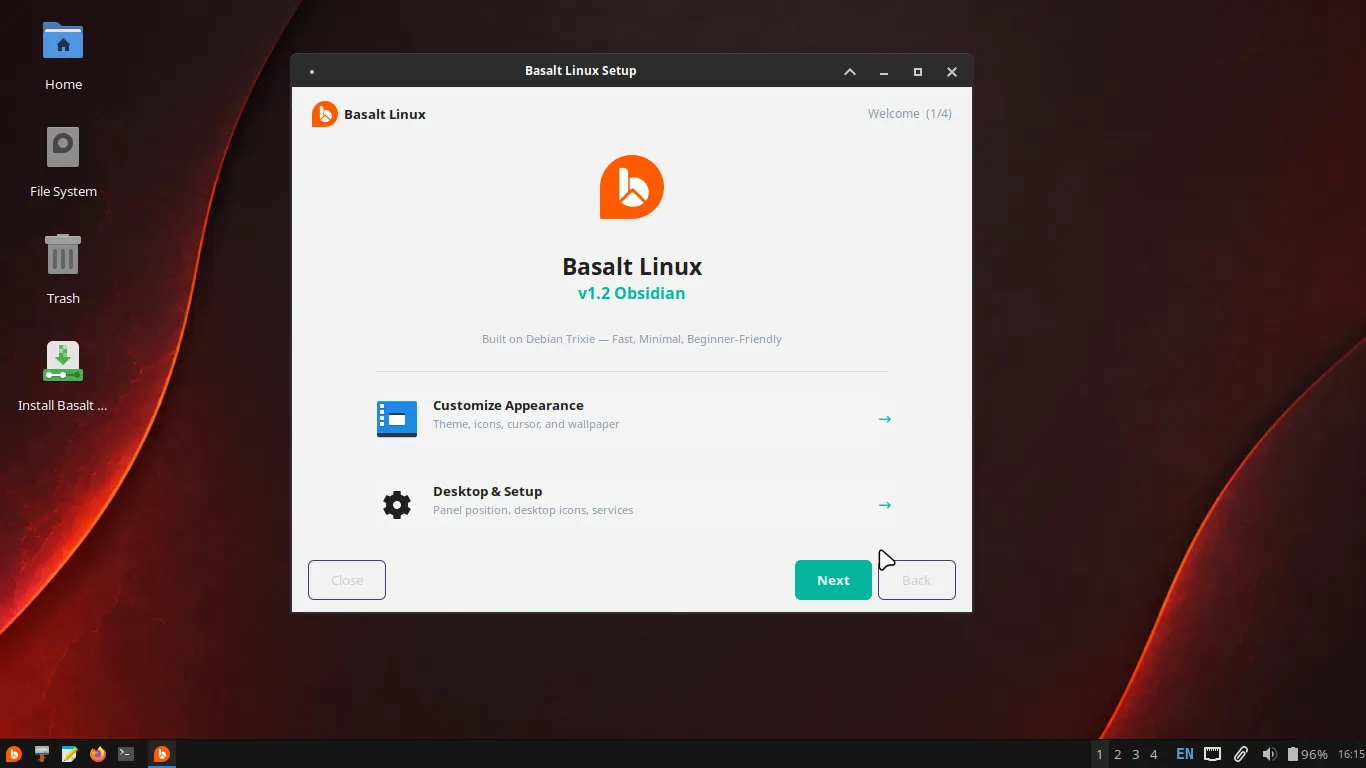Select workspace 1 in the pager
The height and width of the screenshot is (768, 1366).
[1100, 754]
